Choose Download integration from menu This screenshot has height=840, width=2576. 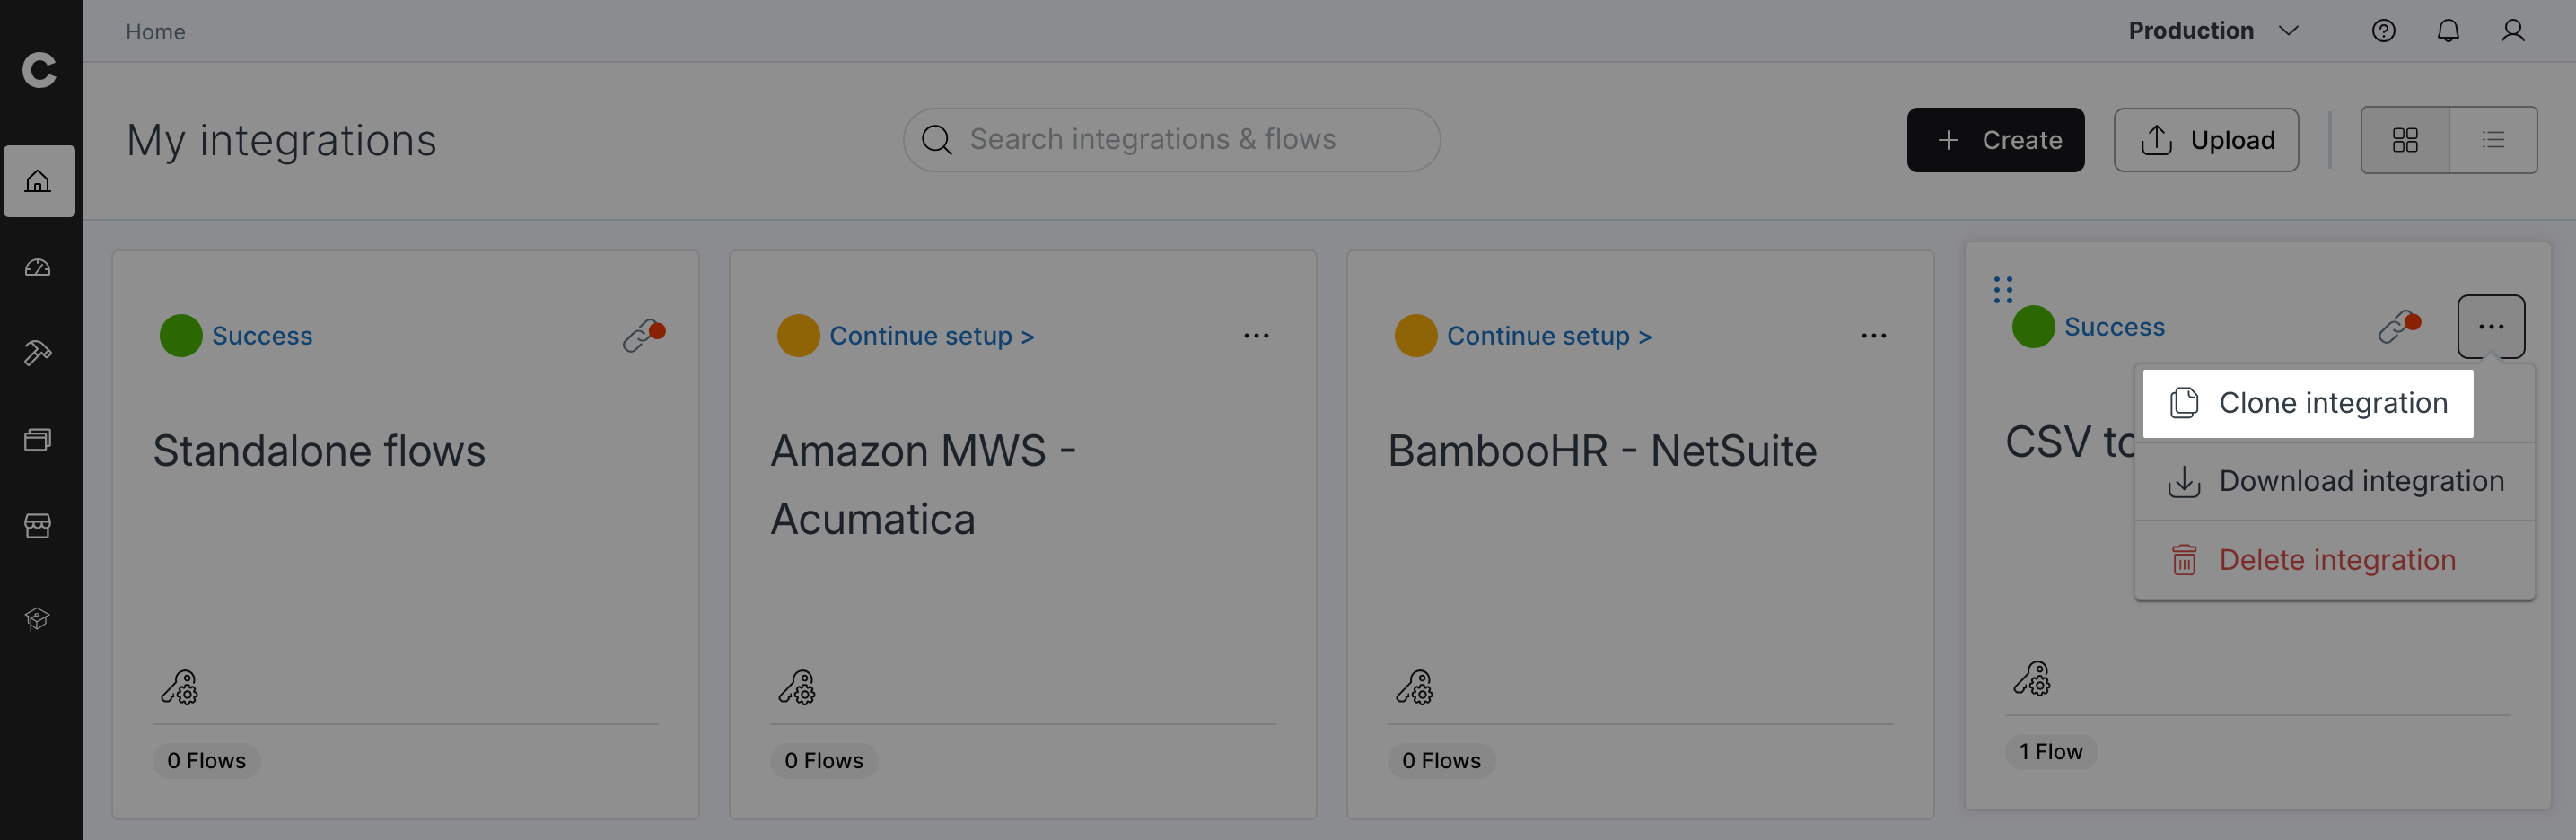pyautogui.click(x=2335, y=482)
